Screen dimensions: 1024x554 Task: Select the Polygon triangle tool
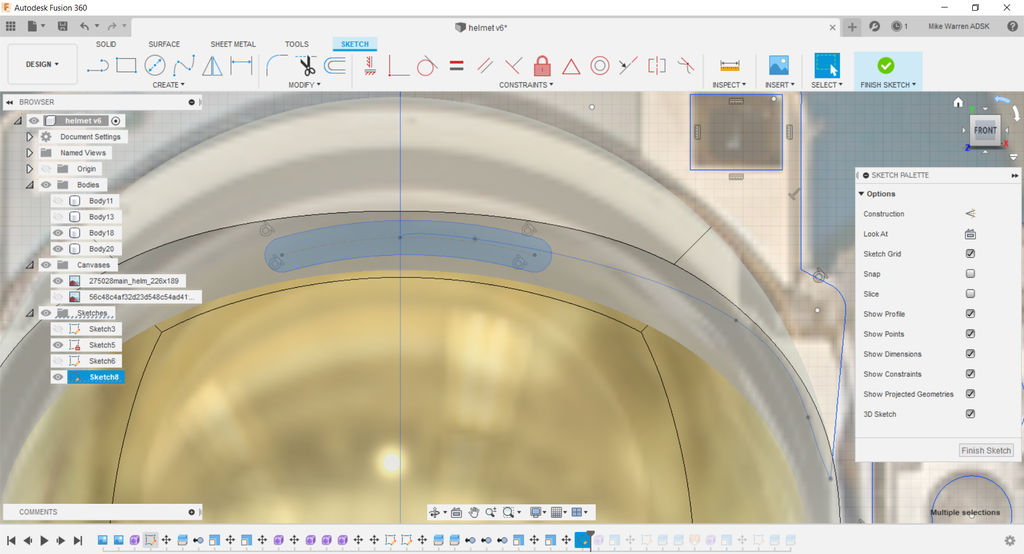212,65
